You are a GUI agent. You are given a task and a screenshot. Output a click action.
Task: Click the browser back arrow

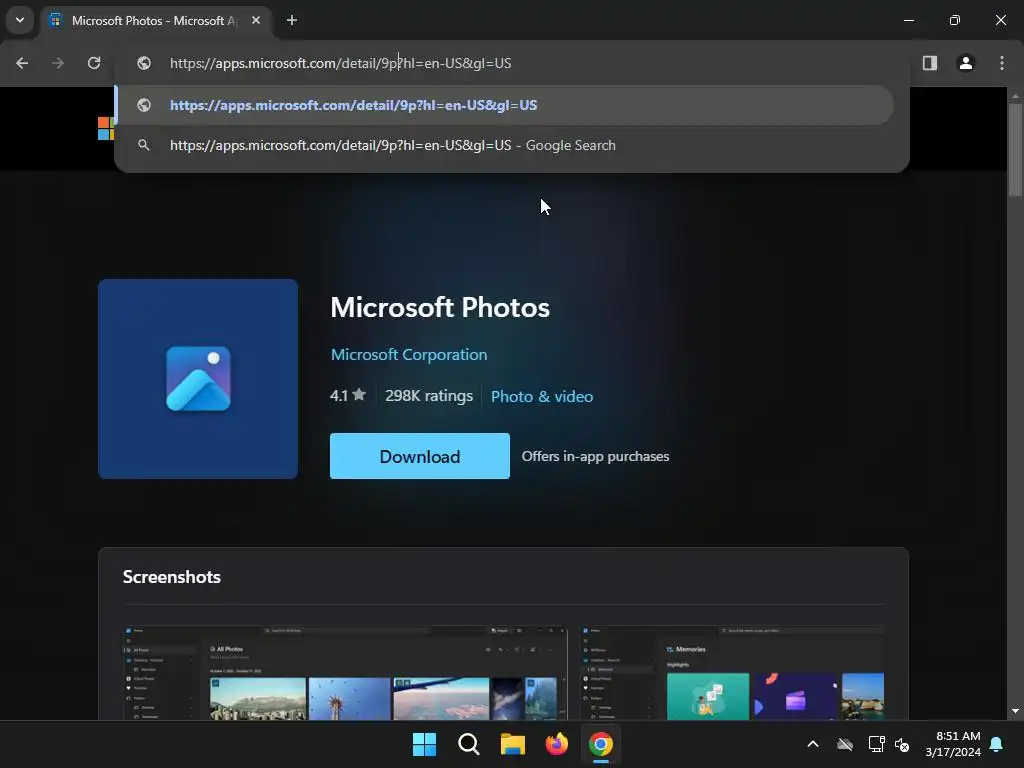(x=22, y=63)
